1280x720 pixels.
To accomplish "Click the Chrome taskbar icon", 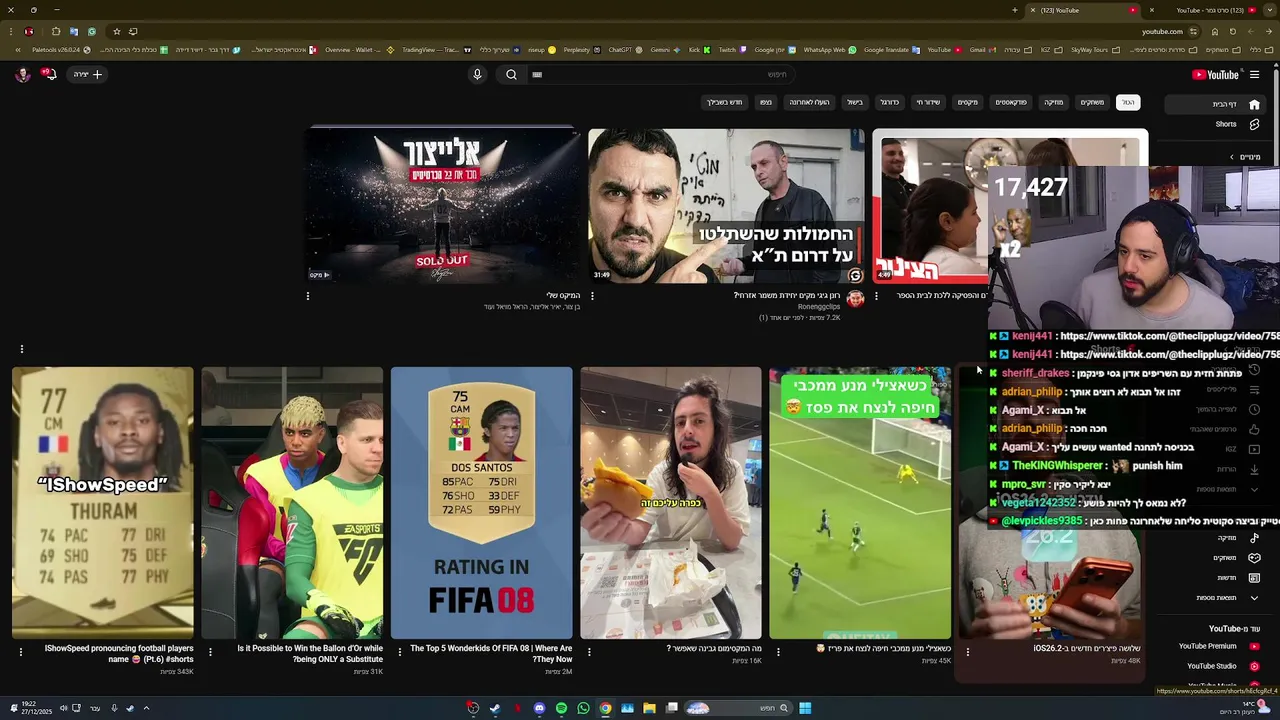I will click(605, 708).
